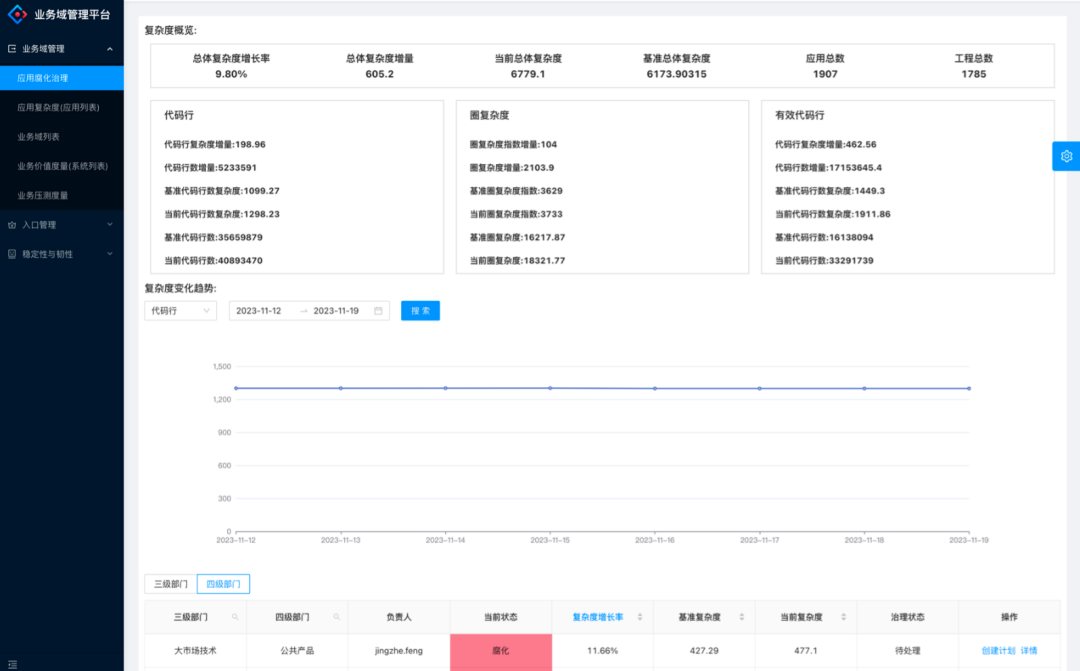Click the 工程总数 value 1785
The image size is (1080, 671).
point(974,74)
